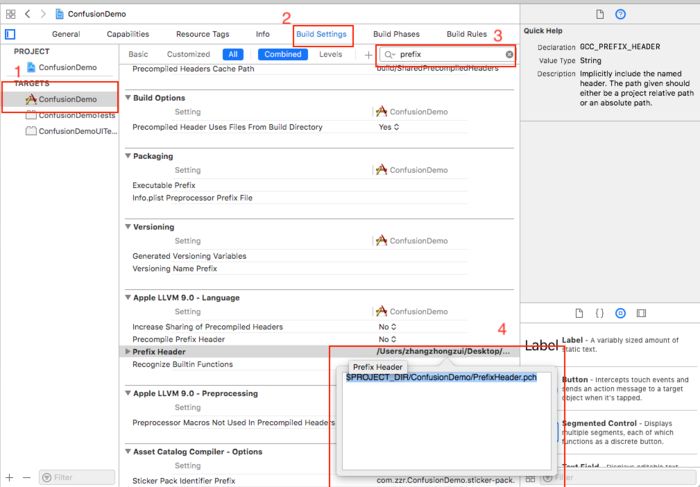Viewport: 700px width, 487px height.
Task: Open the Capabilities tab
Action: coord(128,34)
